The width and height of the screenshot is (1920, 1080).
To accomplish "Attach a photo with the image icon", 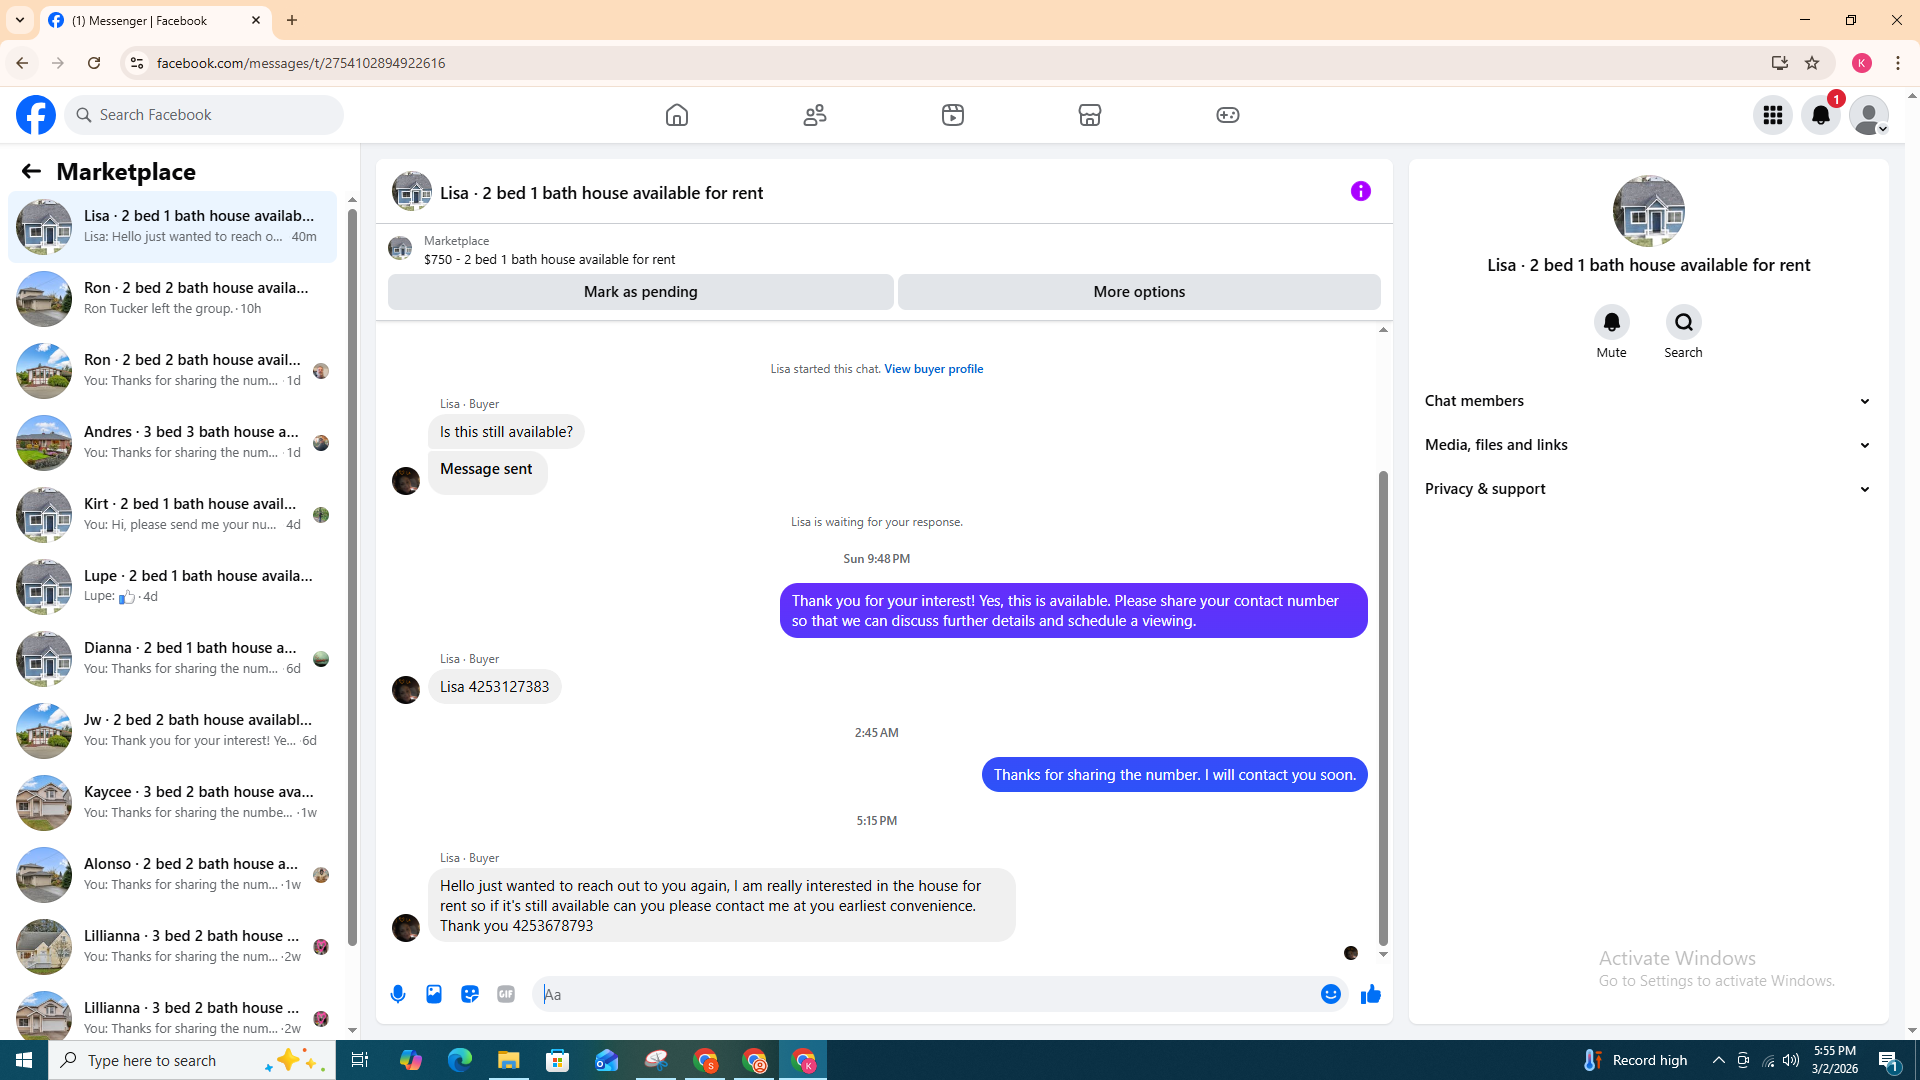I will click(434, 994).
